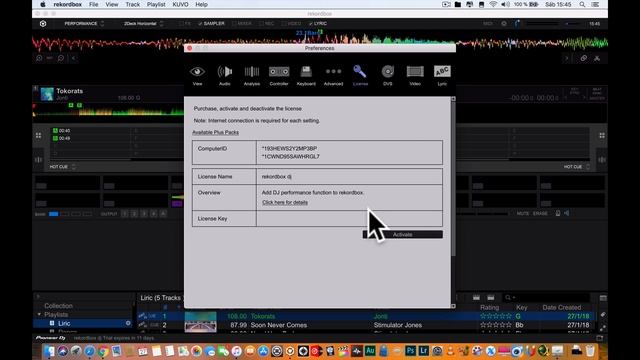The height and width of the screenshot is (360, 640).
Task: Select the Collection tree item
Action: click(x=58, y=306)
